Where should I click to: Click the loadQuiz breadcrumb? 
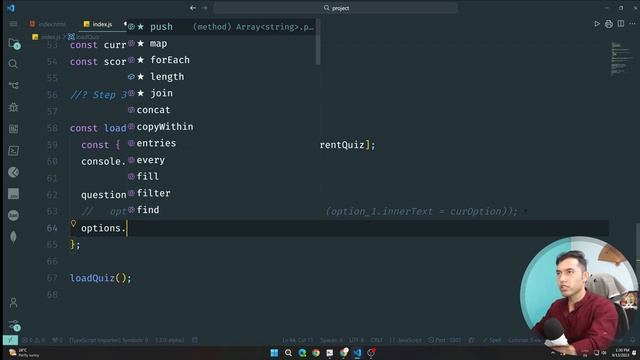(84, 37)
